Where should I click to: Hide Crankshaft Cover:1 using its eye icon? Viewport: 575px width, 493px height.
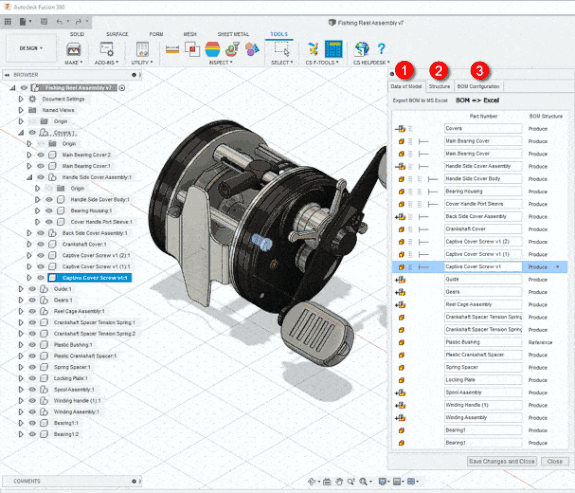click(x=41, y=244)
